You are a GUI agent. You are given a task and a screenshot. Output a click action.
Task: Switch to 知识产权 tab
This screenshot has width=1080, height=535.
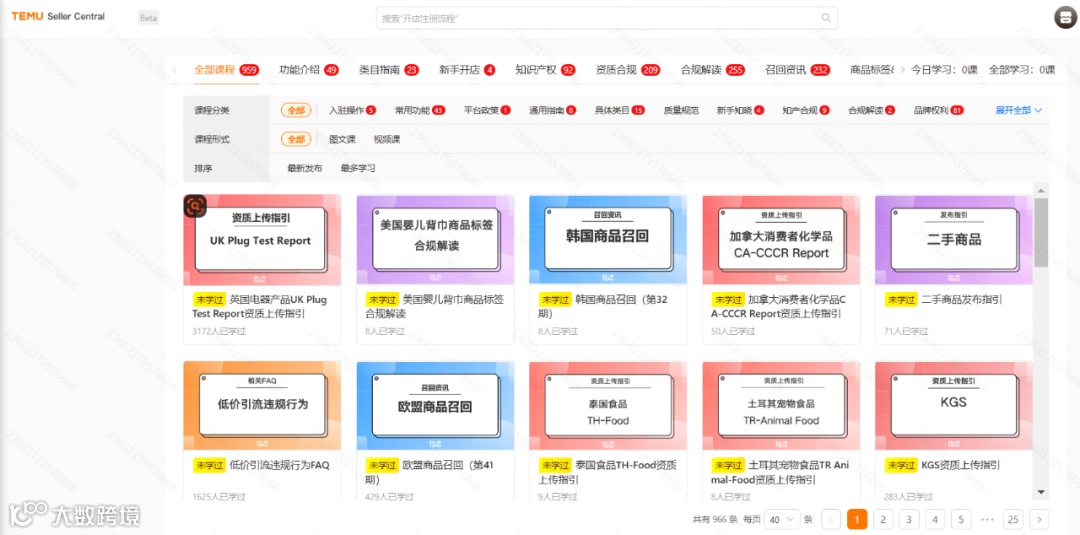pos(546,70)
